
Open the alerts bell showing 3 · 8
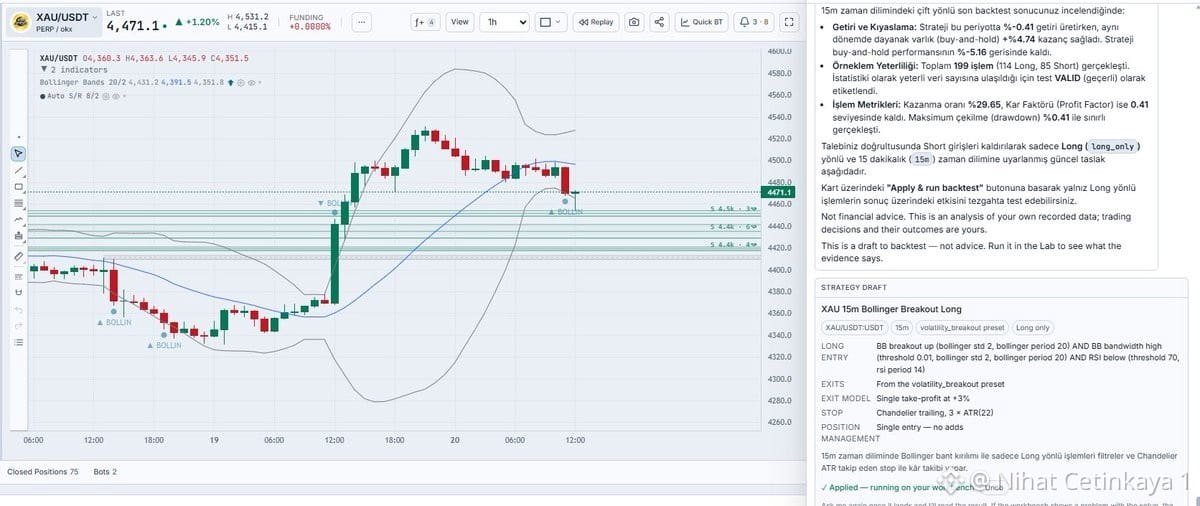click(x=754, y=21)
